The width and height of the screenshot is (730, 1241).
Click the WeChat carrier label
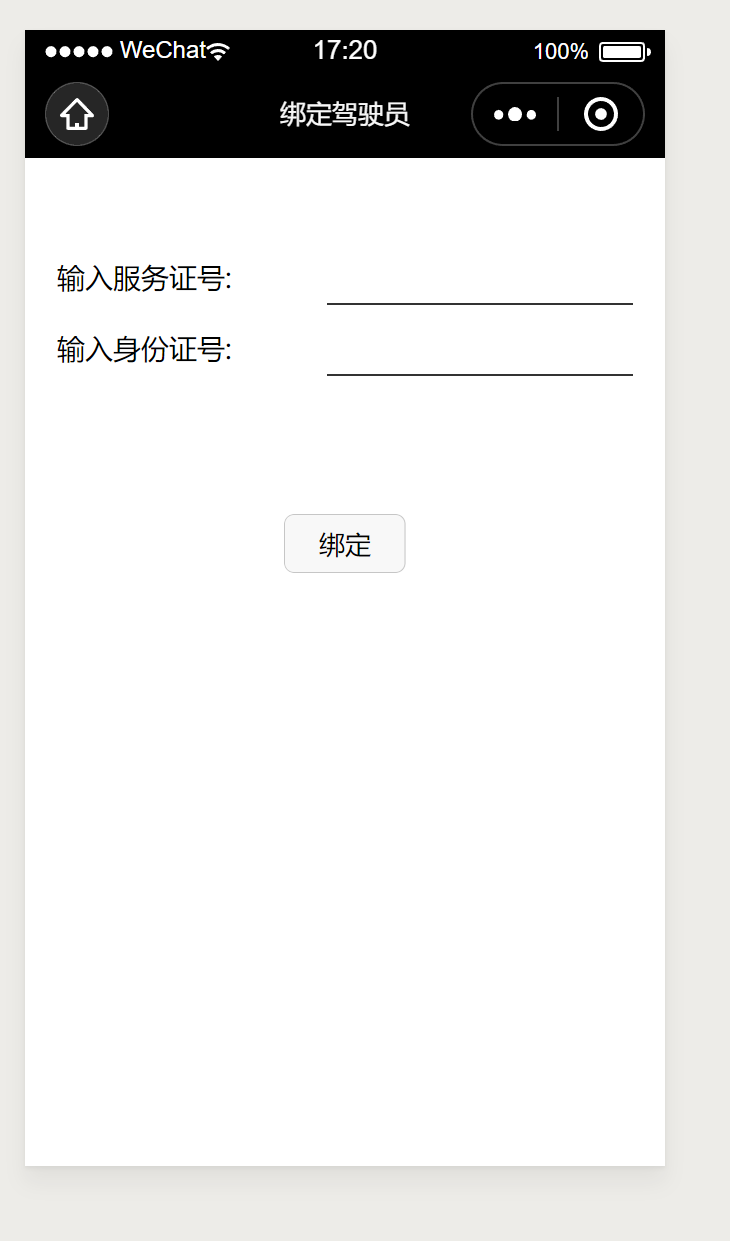[163, 50]
